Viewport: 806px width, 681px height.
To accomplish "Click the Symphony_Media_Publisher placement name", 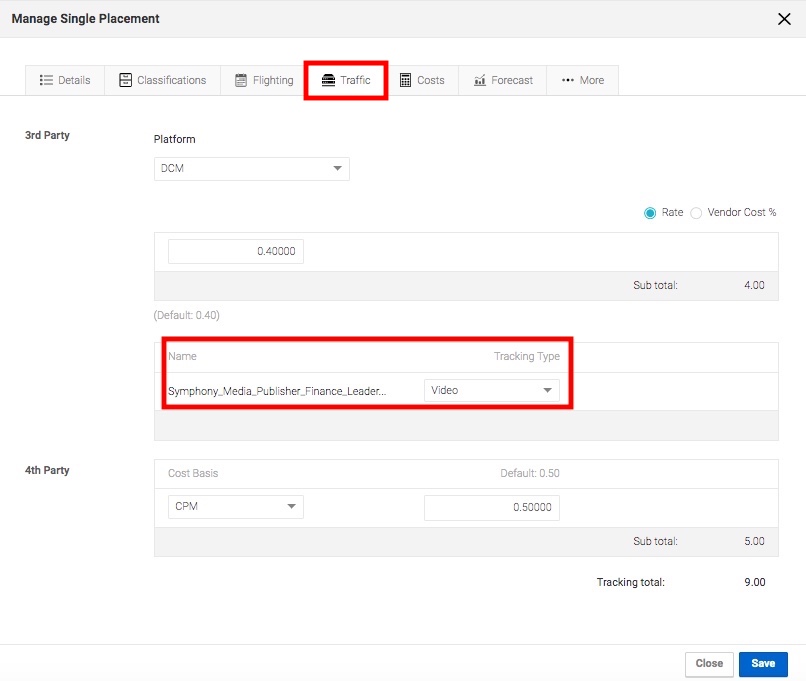I will pyautogui.click(x=277, y=391).
